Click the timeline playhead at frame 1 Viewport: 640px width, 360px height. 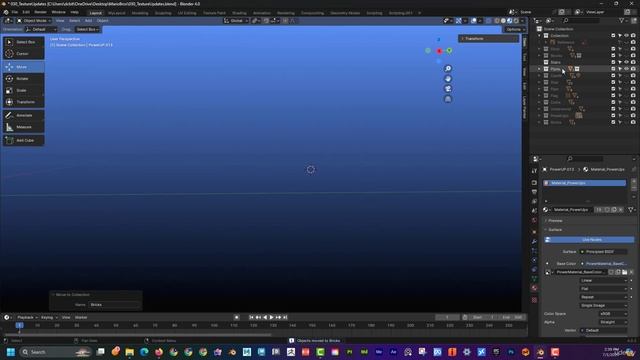[x=19, y=325]
